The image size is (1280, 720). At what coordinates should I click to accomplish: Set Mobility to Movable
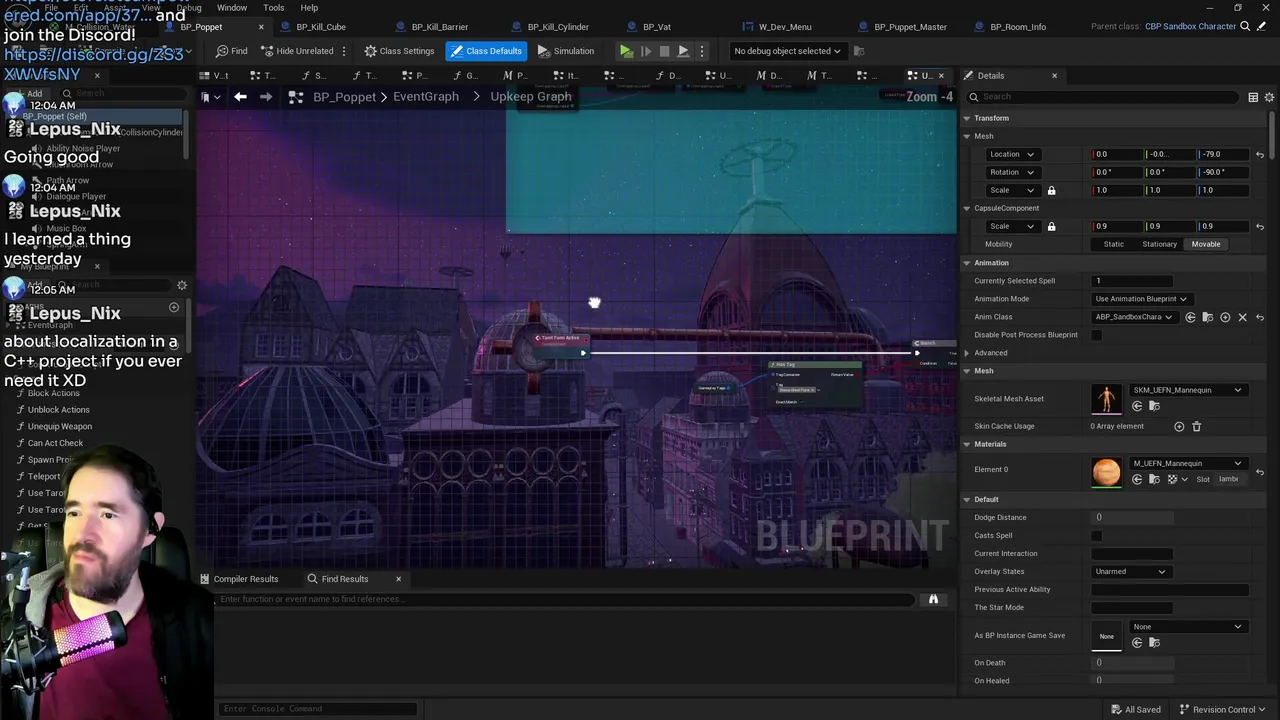click(x=1206, y=244)
